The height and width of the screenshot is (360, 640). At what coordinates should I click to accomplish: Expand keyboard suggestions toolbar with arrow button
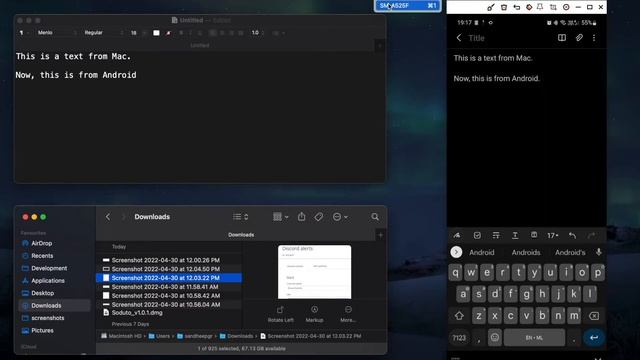456,252
